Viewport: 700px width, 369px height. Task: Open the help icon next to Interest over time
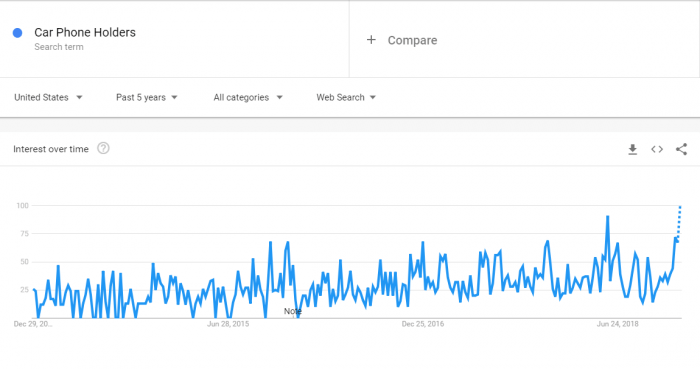click(103, 148)
